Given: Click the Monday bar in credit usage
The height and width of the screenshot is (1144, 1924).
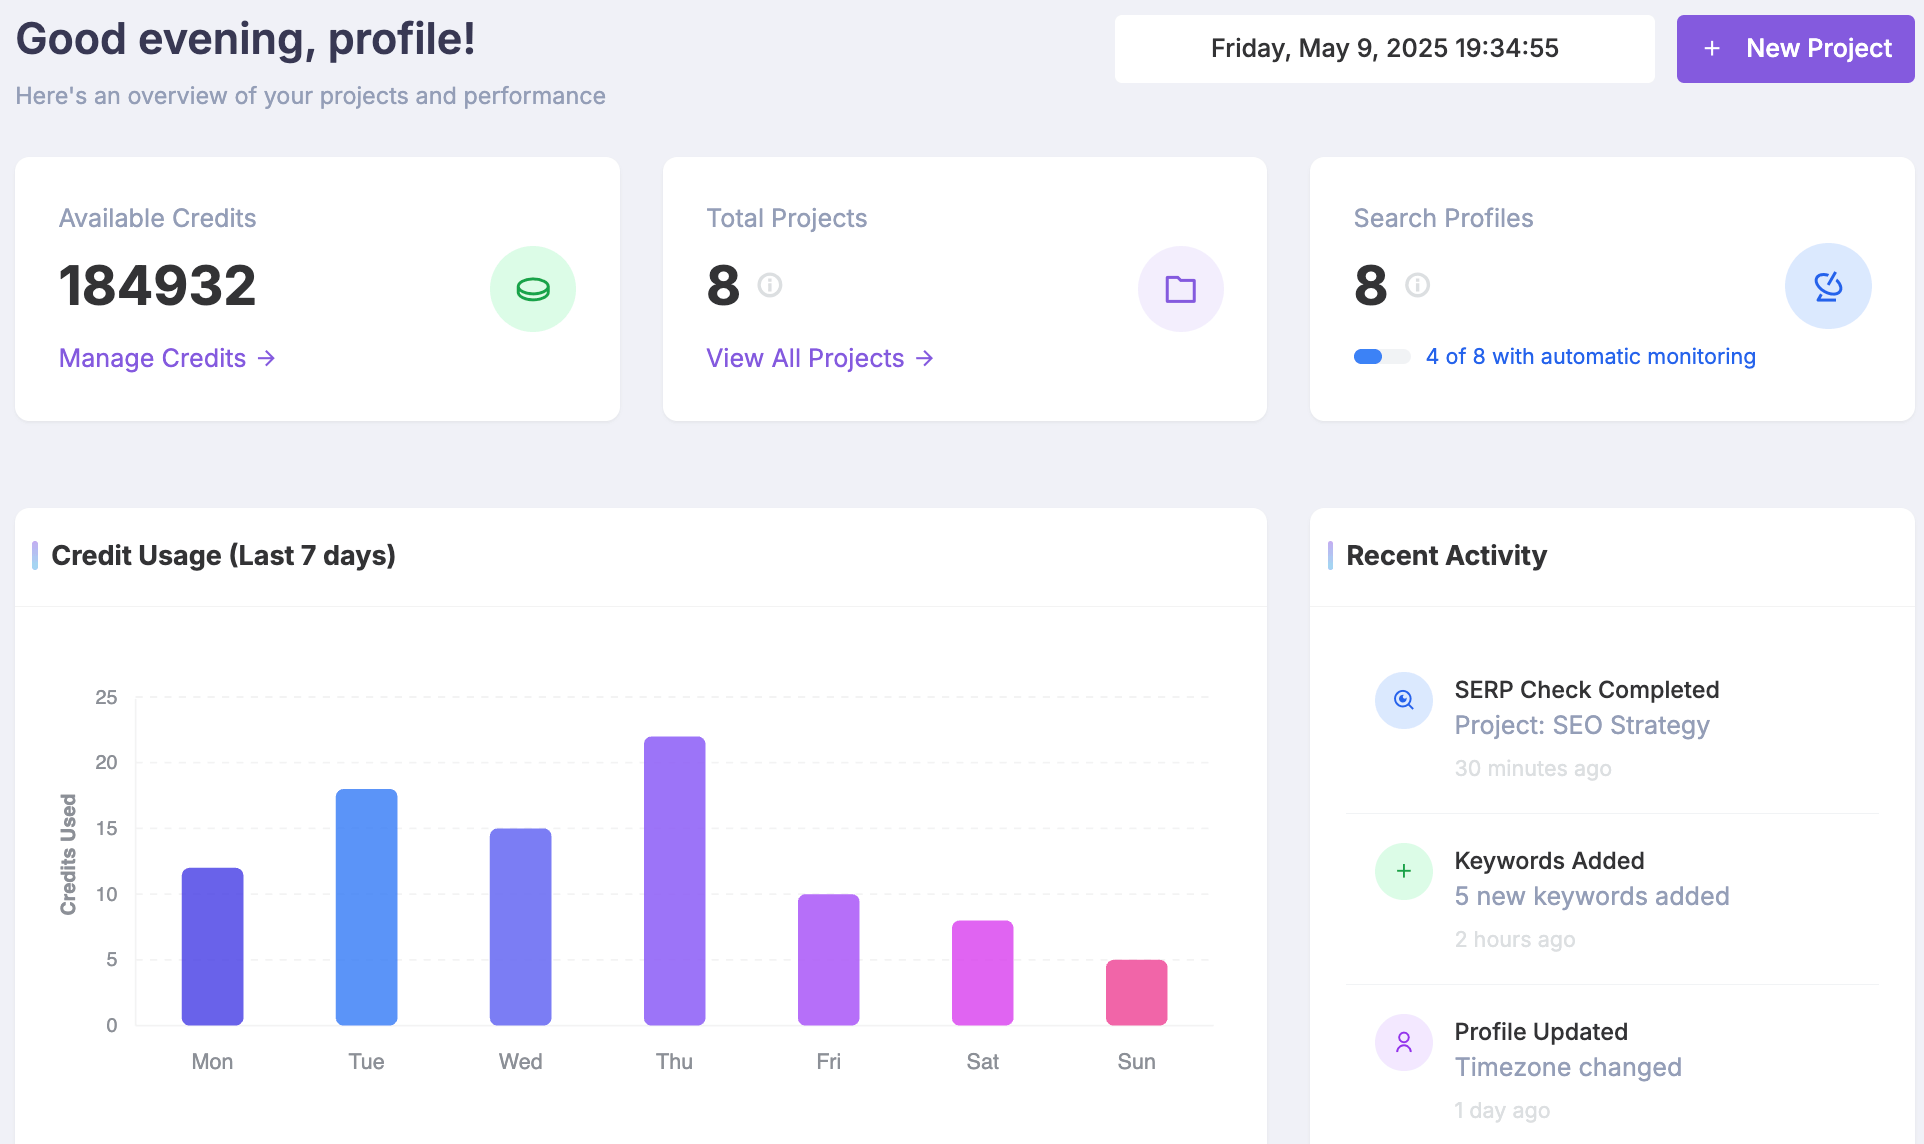Looking at the screenshot, I should (212, 945).
